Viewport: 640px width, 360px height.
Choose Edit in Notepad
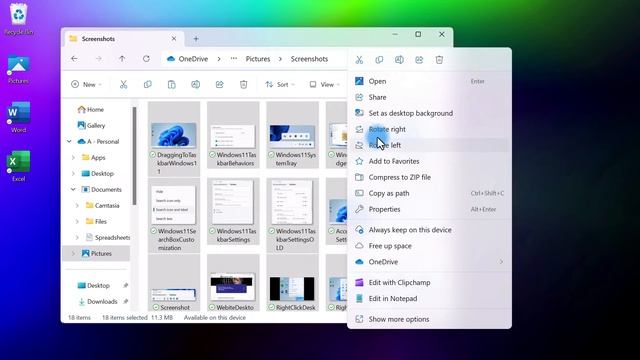click(429, 298)
